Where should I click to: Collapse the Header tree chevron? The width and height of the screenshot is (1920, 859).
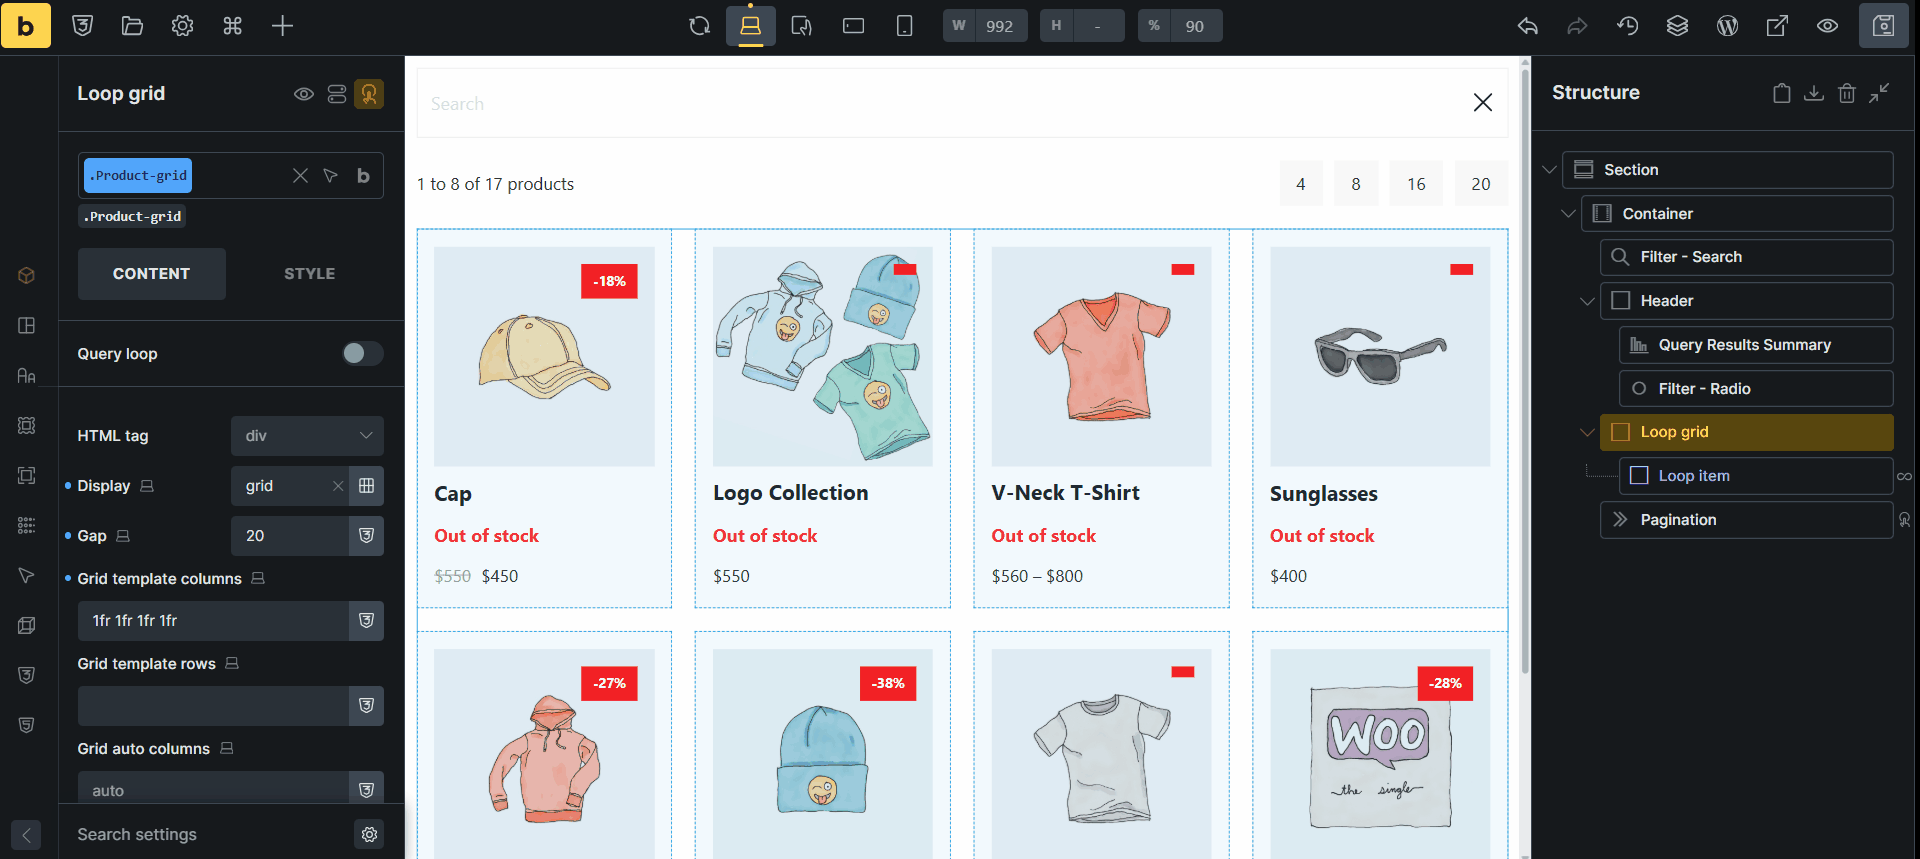1587,301
